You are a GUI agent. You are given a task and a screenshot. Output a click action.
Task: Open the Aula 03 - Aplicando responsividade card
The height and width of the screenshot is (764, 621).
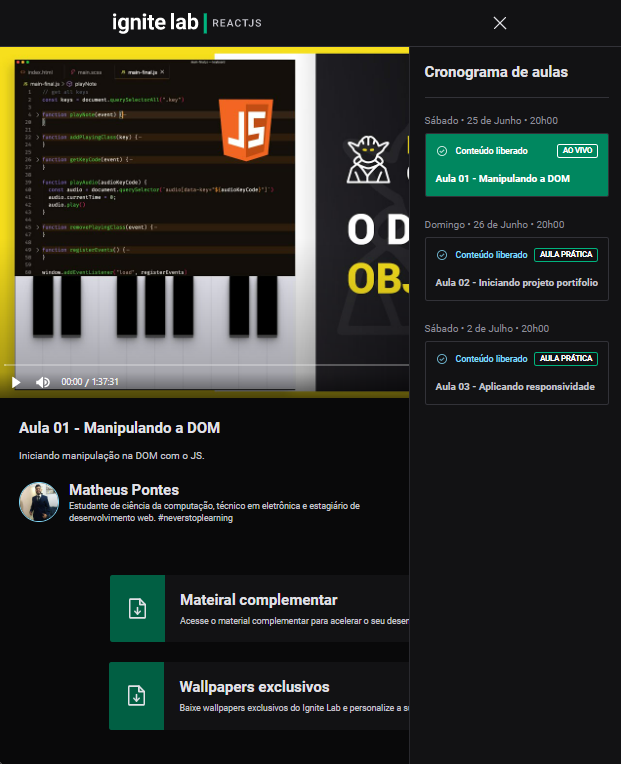pyautogui.click(x=516, y=373)
